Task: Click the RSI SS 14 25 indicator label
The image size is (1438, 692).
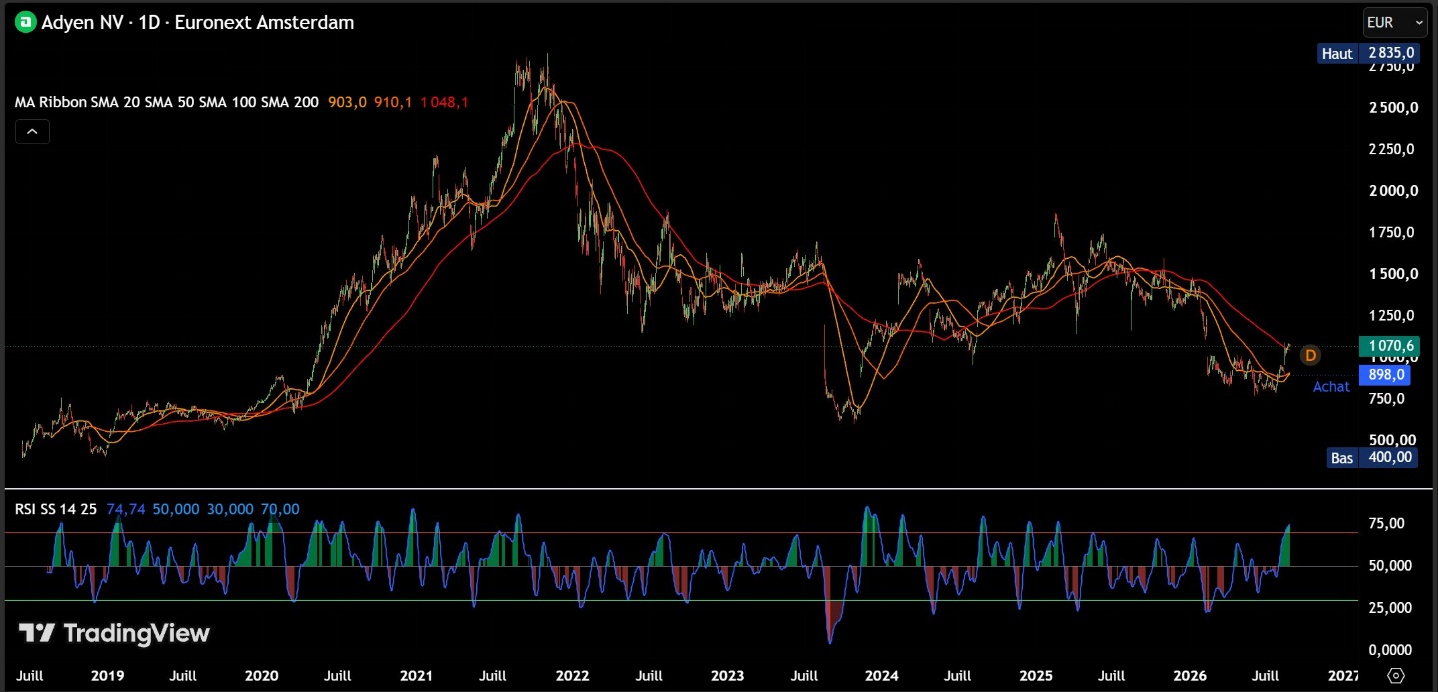Action: [56, 509]
